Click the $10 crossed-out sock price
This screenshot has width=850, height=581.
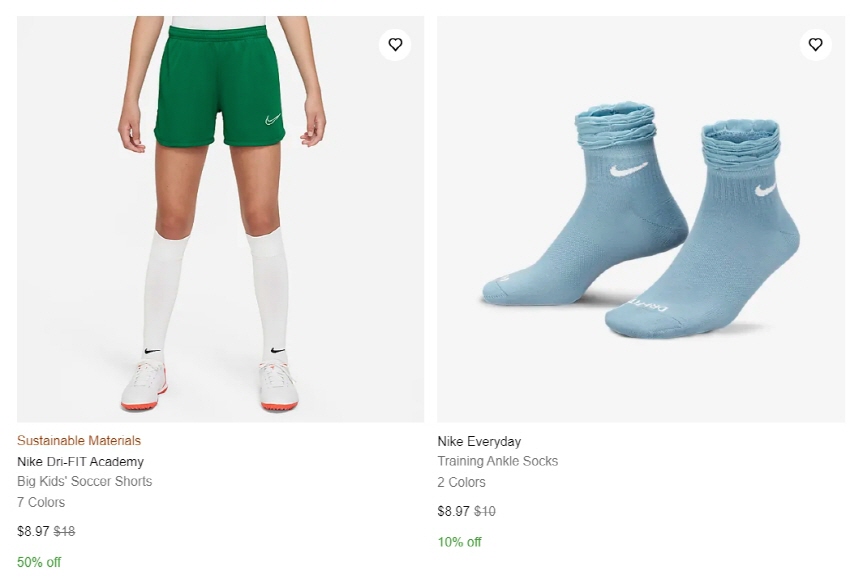[485, 511]
